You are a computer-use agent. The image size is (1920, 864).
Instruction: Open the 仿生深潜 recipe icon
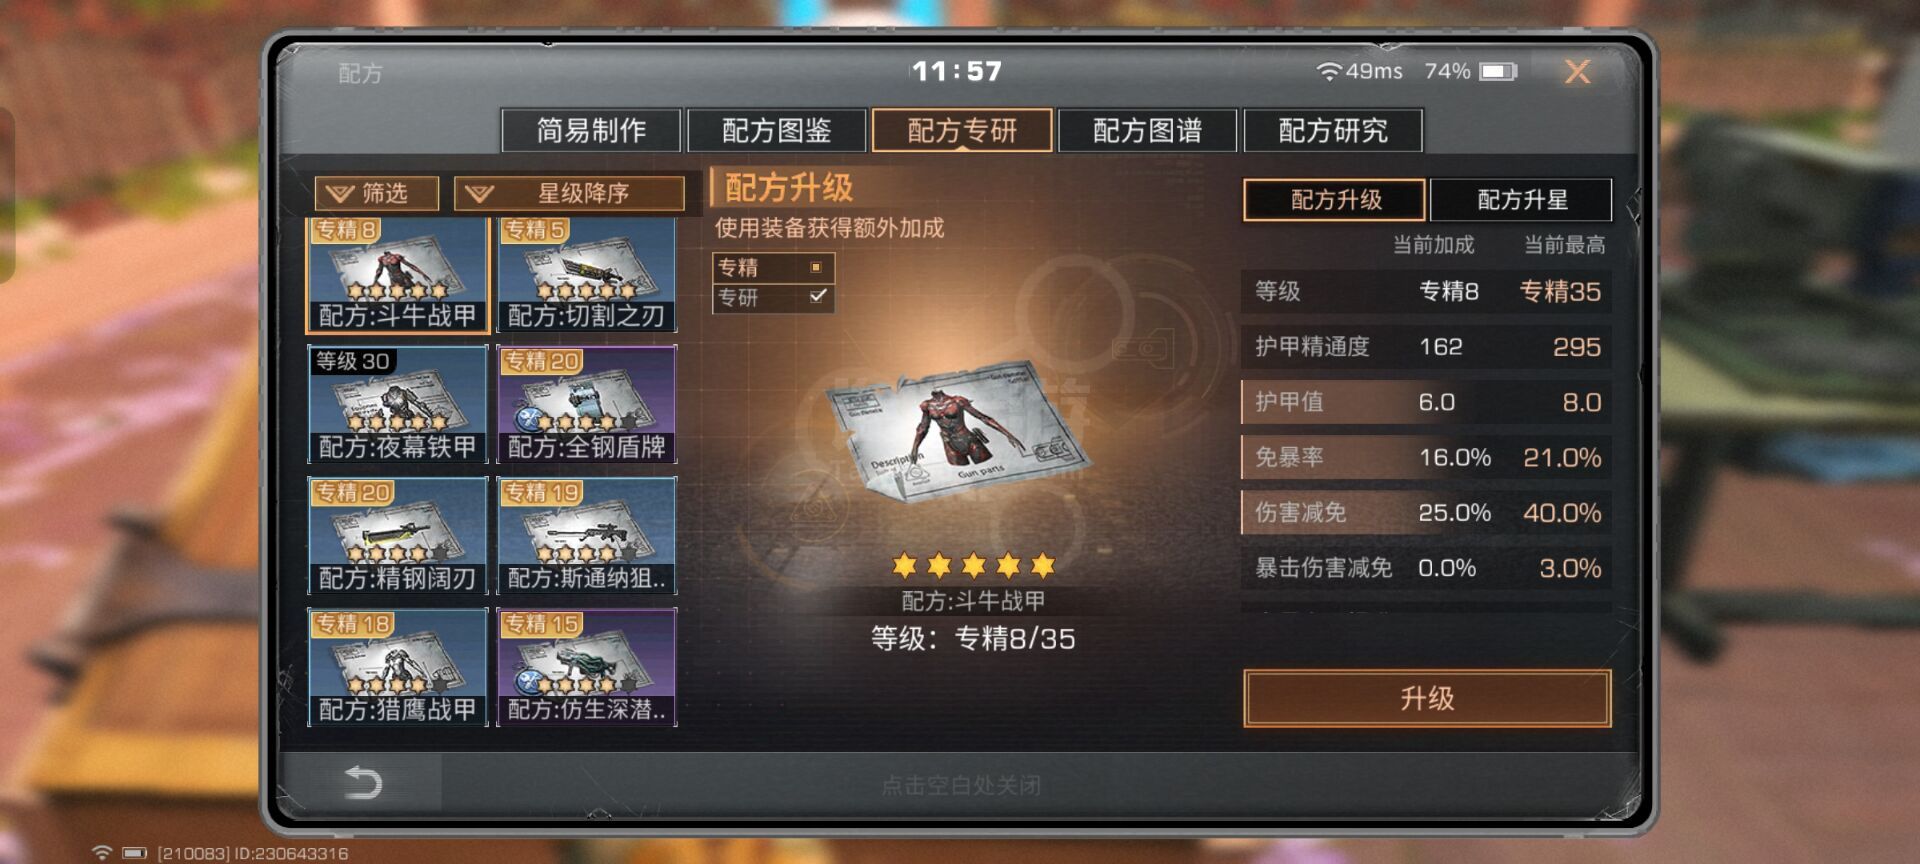coord(587,667)
